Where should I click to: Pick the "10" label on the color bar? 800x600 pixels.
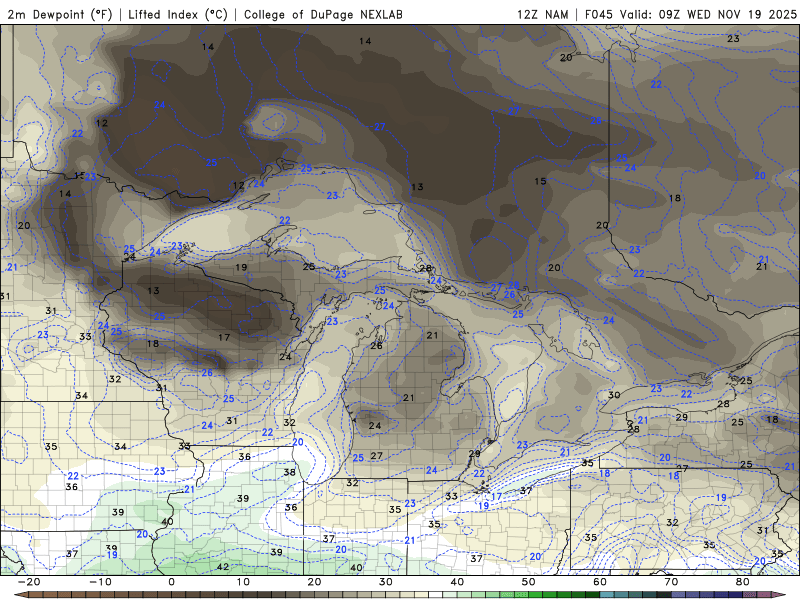point(243,582)
